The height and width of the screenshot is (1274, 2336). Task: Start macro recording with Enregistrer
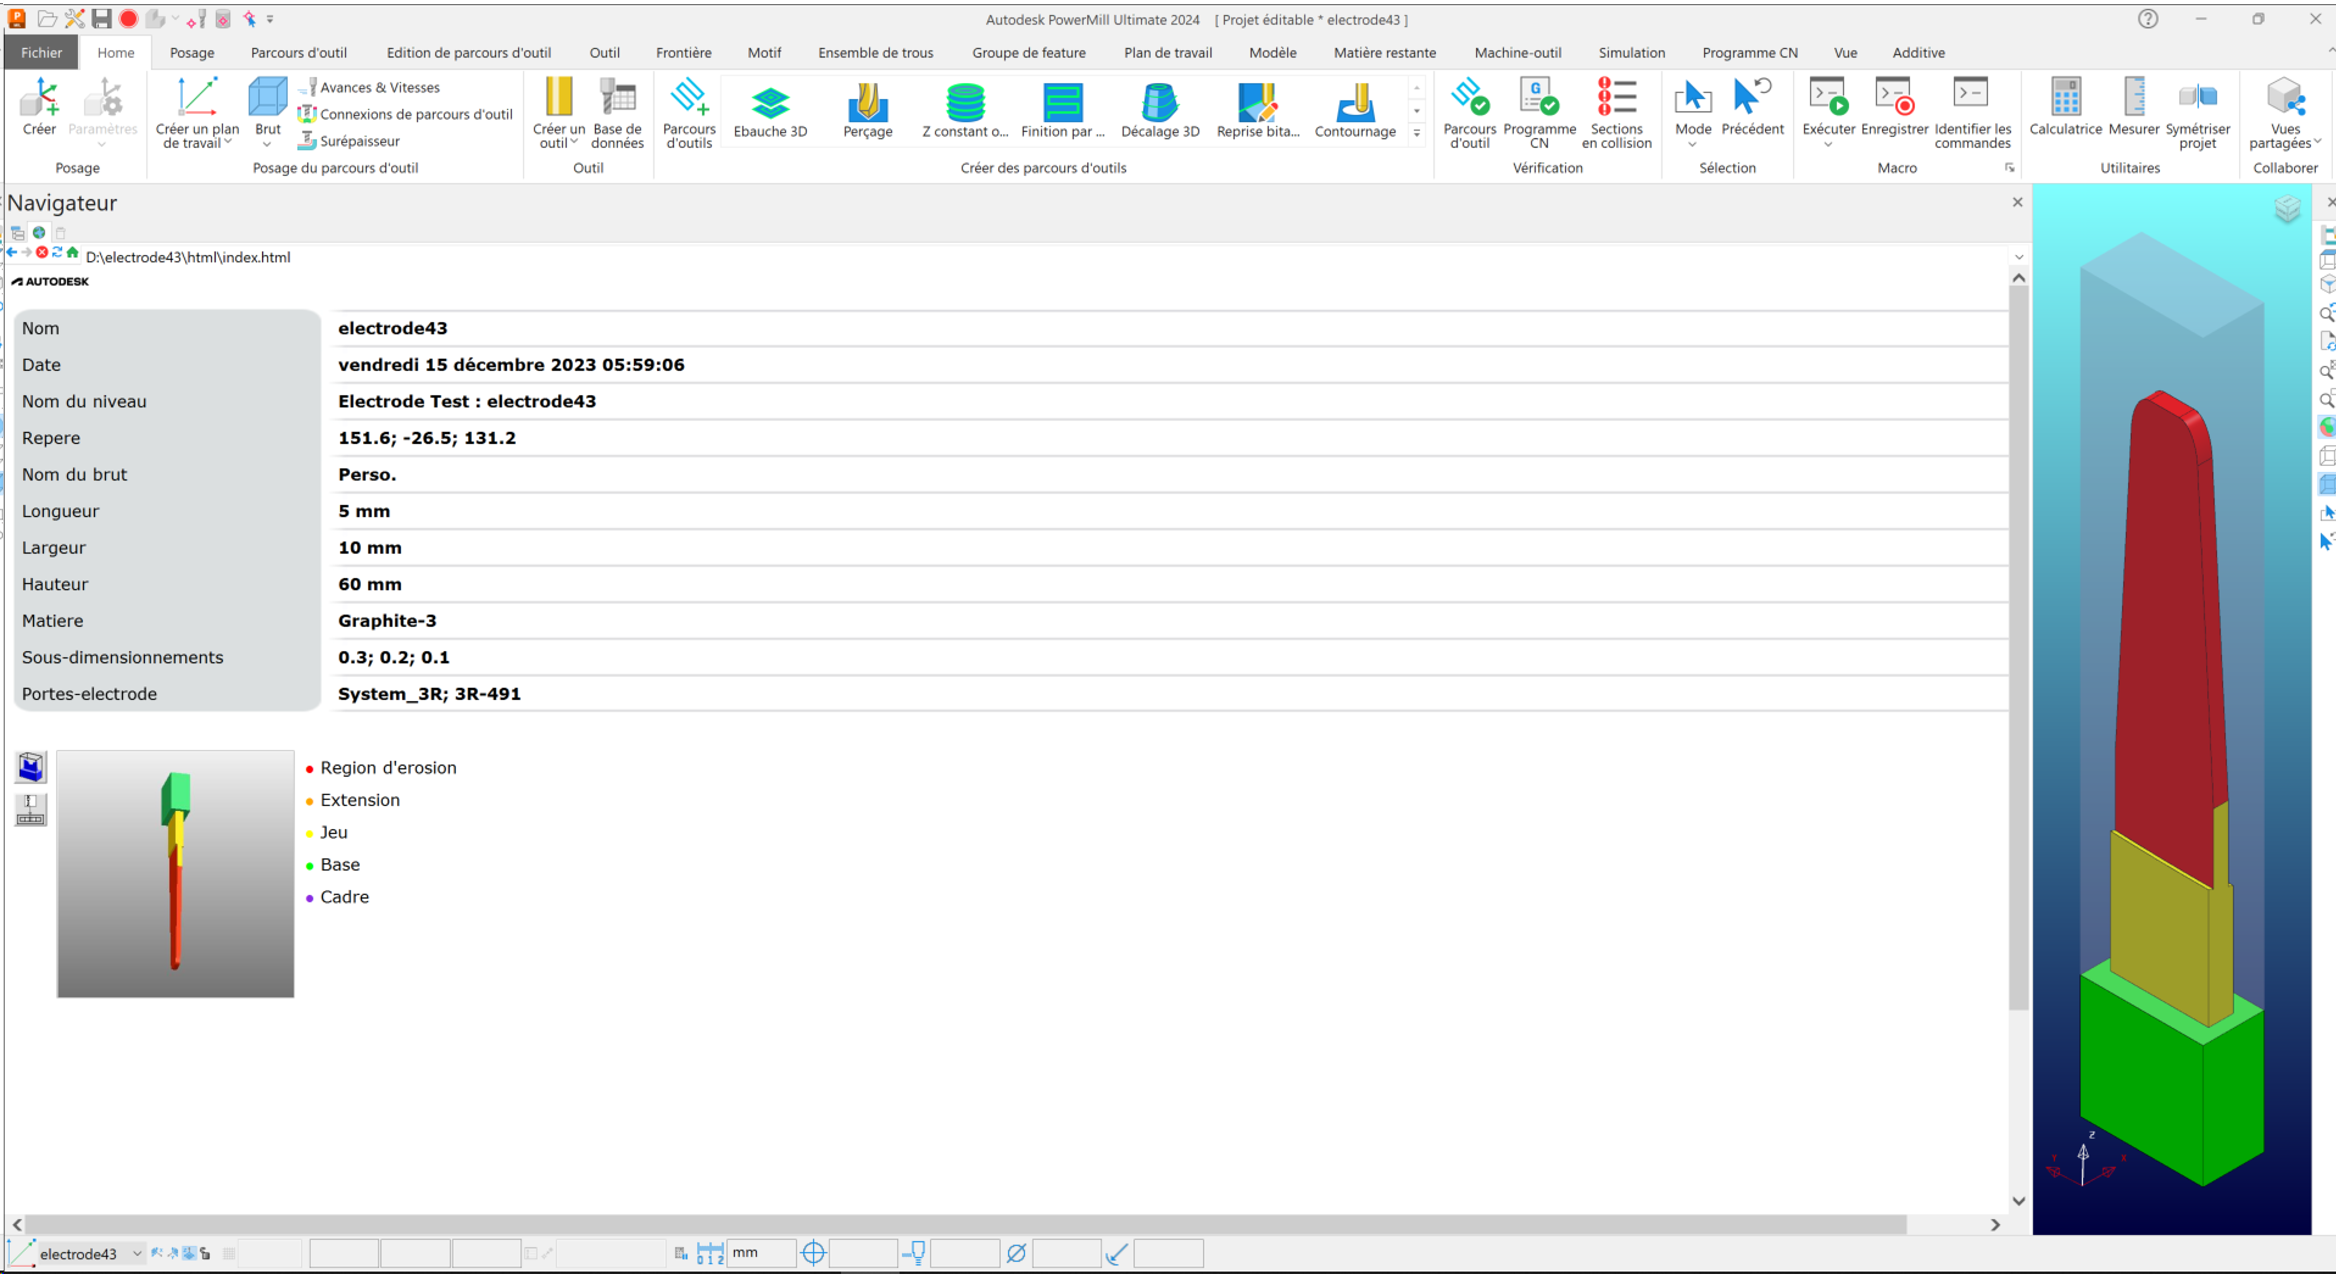[1894, 107]
